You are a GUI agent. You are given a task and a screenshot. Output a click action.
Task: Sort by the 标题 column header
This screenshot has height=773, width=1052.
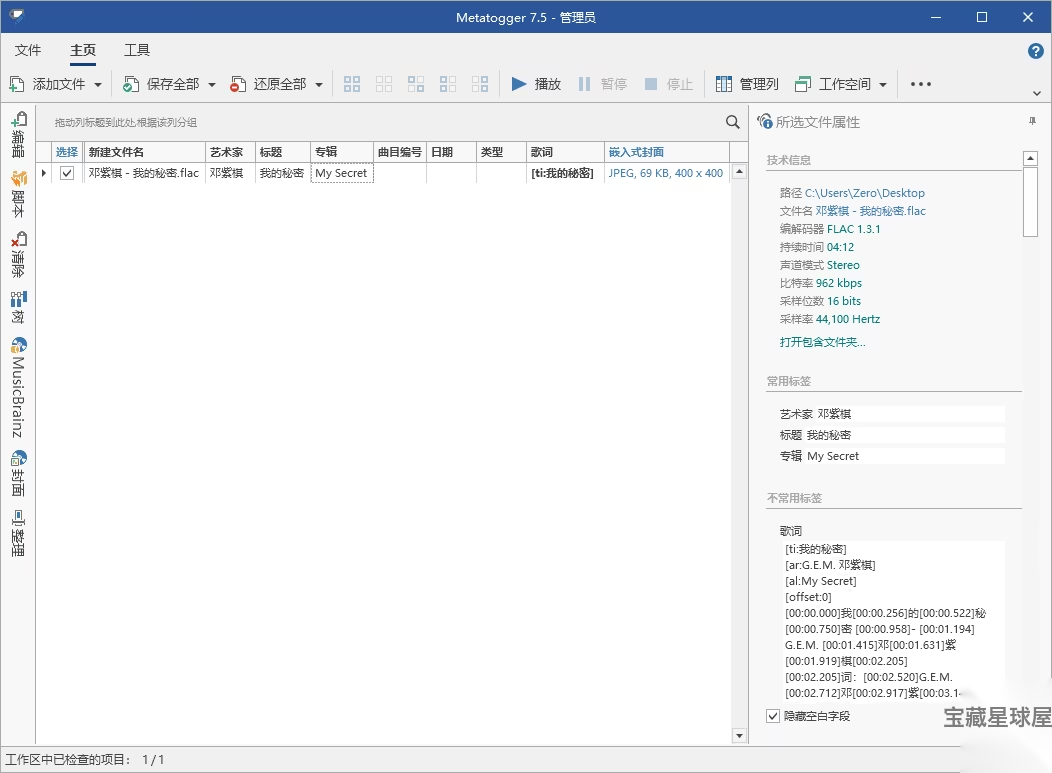coord(282,152)
